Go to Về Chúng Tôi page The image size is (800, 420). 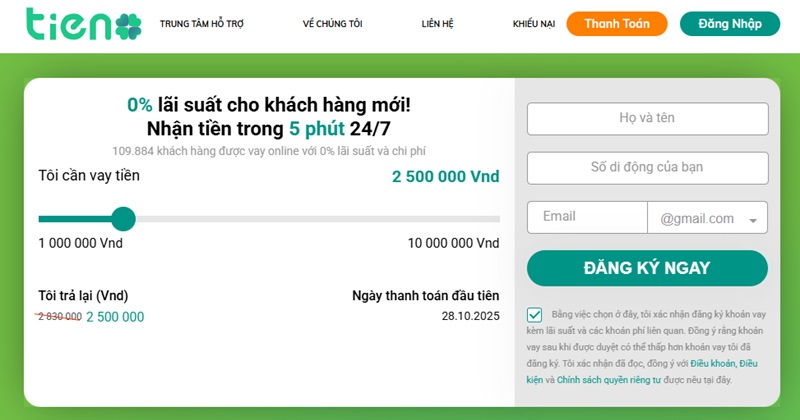[332, 23]
